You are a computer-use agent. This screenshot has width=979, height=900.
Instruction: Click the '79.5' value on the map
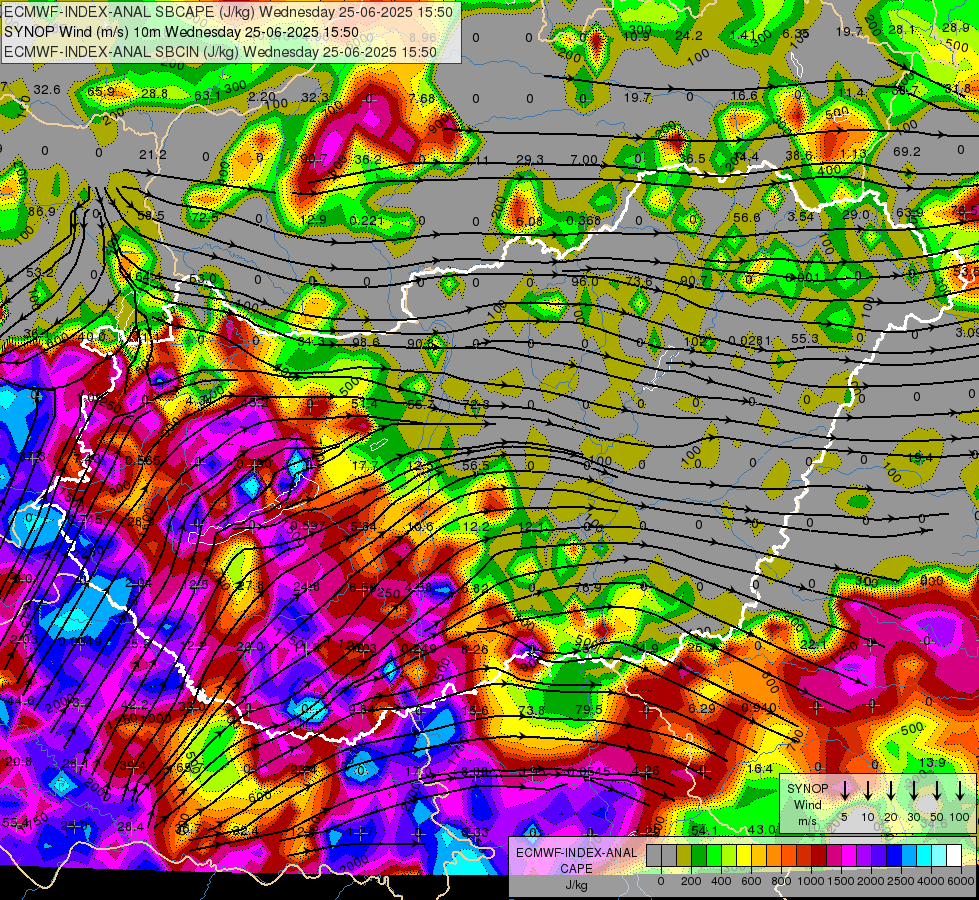pyautogui.click(x=589, y=710)
